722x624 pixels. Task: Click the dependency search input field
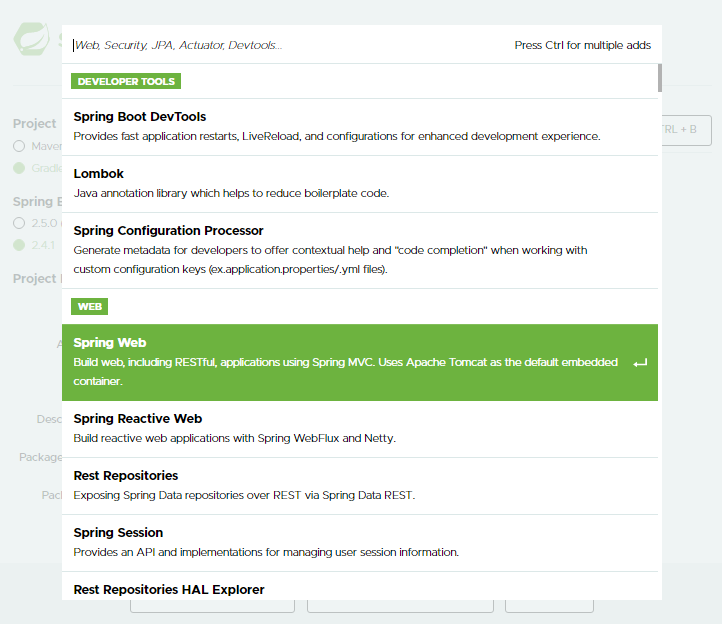tap(290, 45)
